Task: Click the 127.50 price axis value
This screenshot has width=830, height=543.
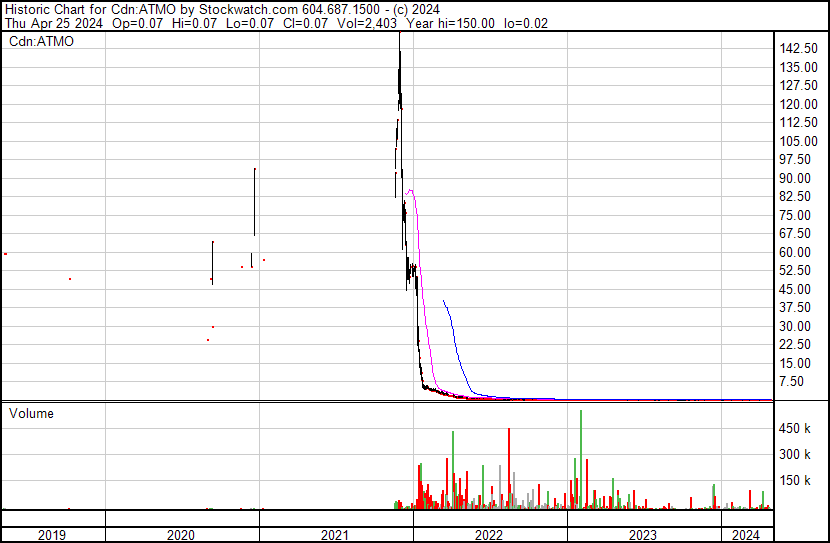Action: point(798,86)
